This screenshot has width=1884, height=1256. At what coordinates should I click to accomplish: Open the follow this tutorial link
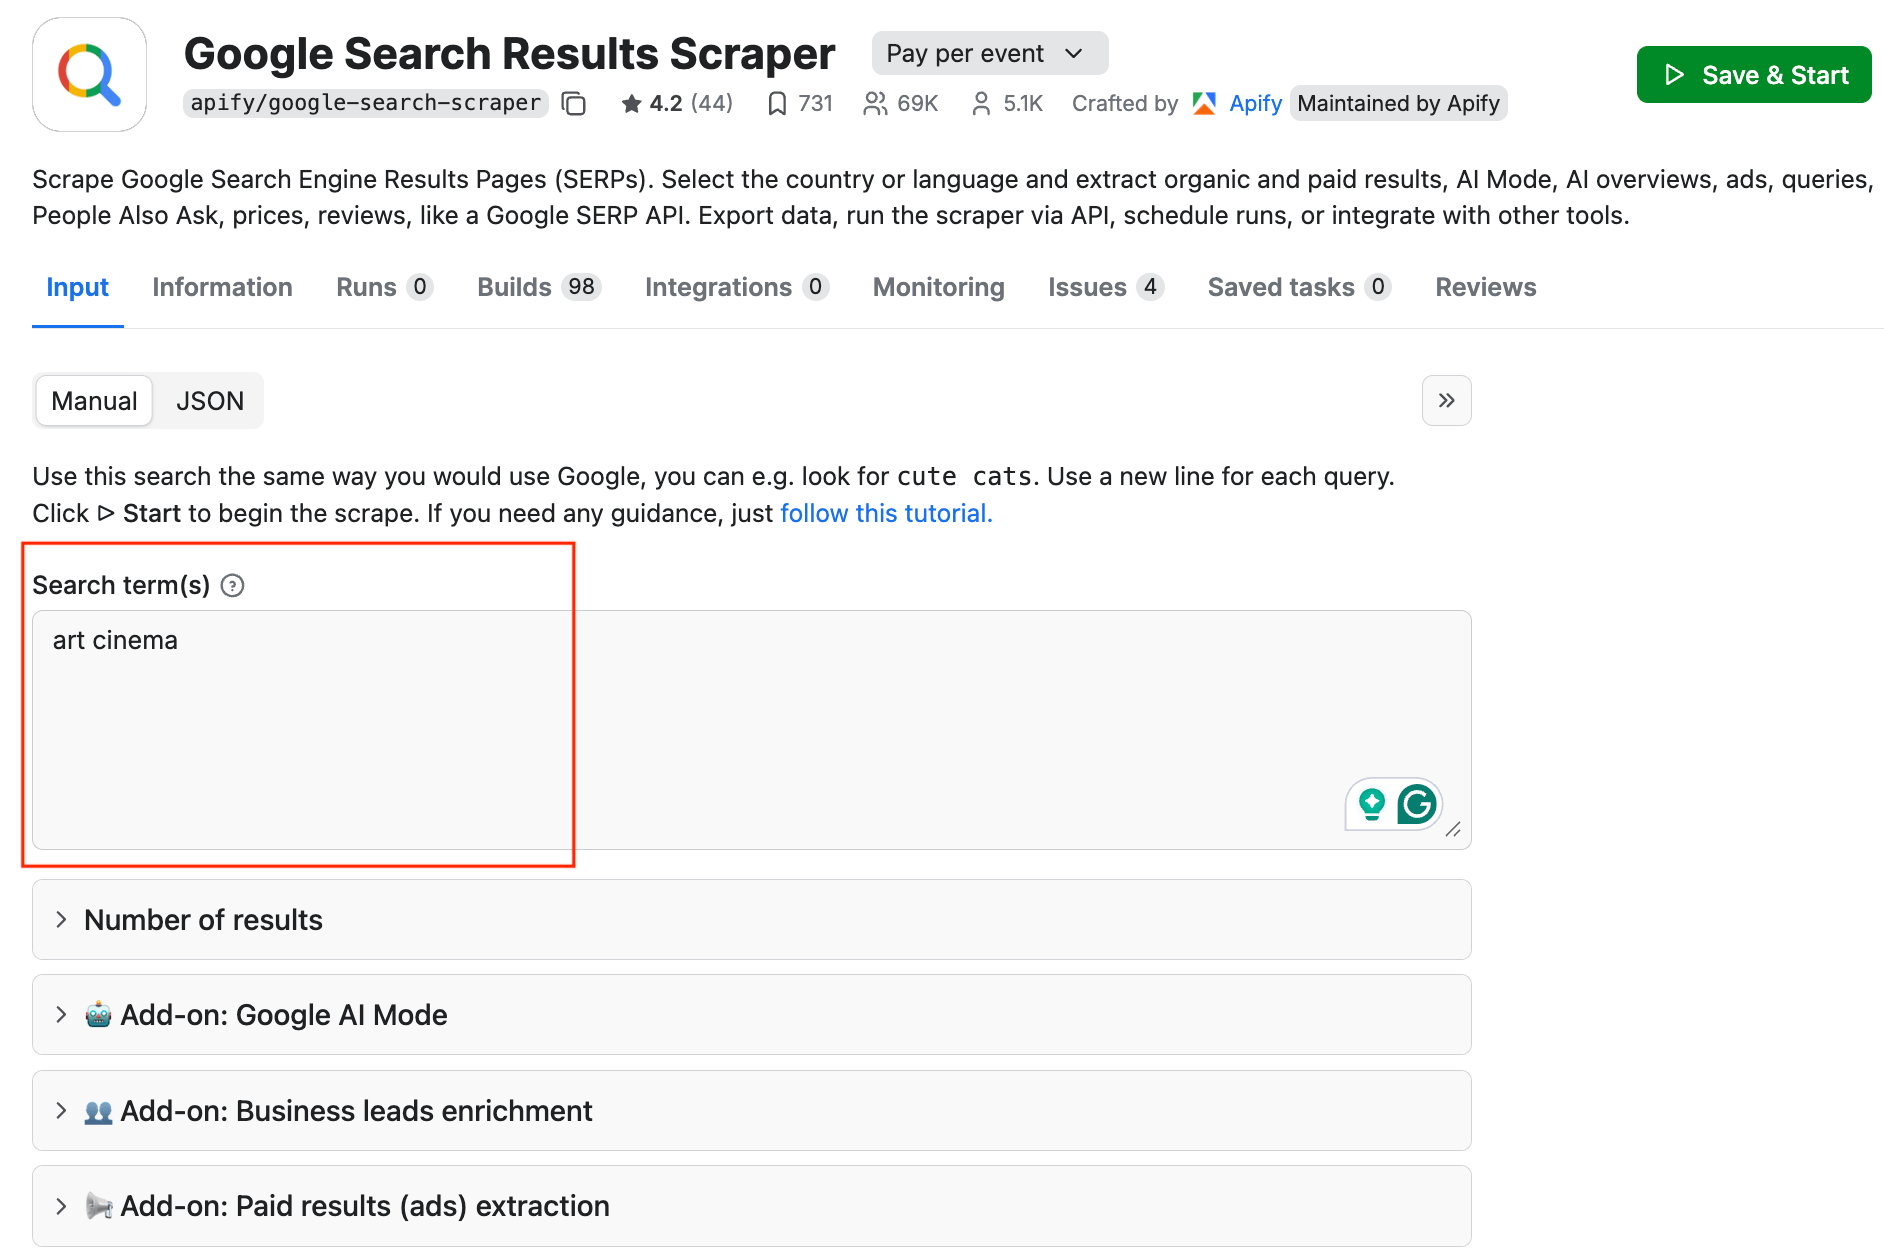pos(883,513)
